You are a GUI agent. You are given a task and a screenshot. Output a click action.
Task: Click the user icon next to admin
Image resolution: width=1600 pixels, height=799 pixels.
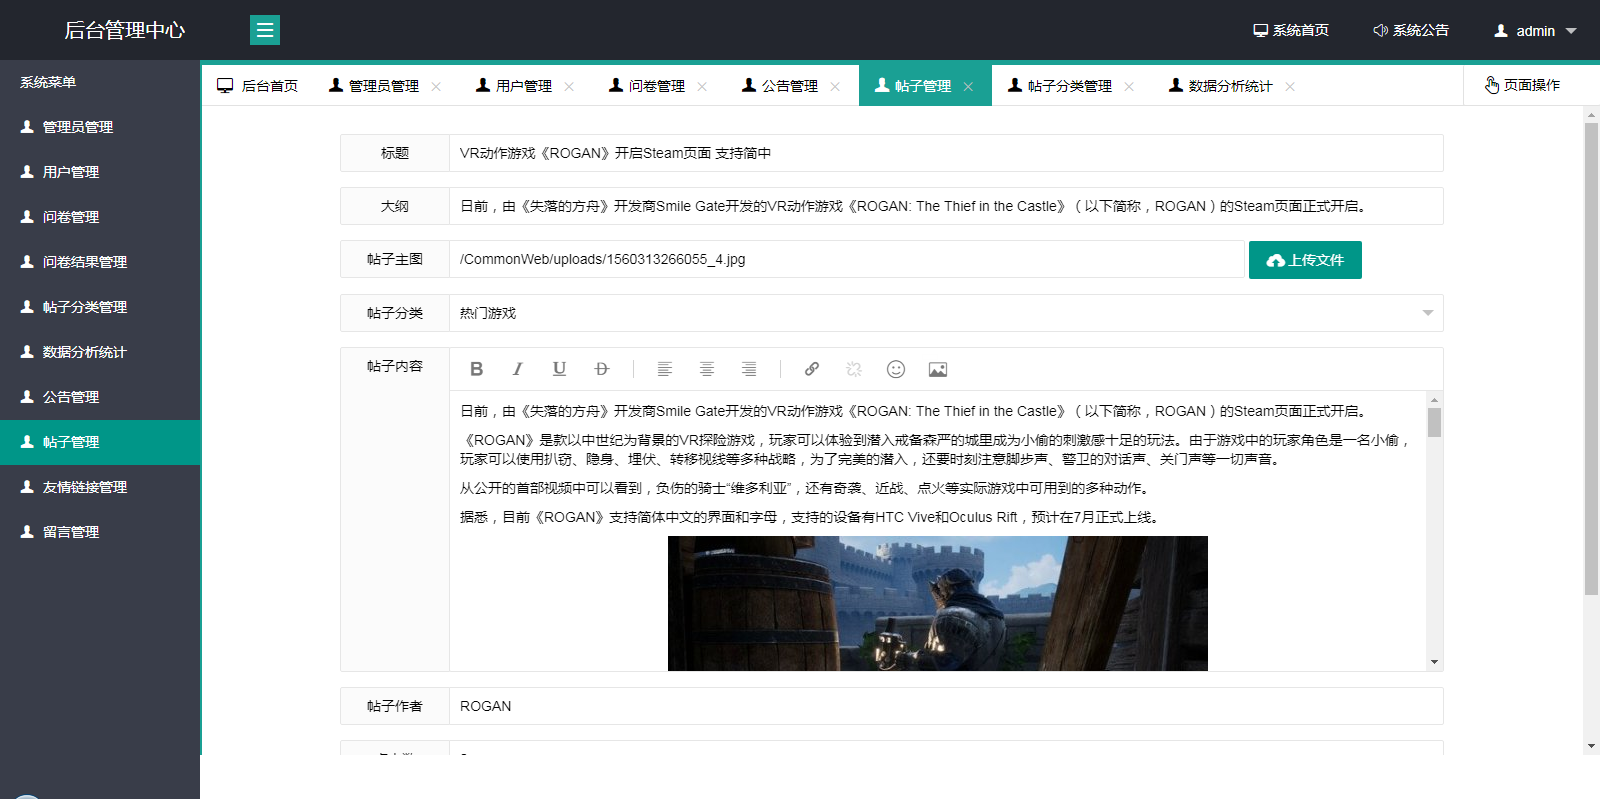click(x=1501, y=30)
